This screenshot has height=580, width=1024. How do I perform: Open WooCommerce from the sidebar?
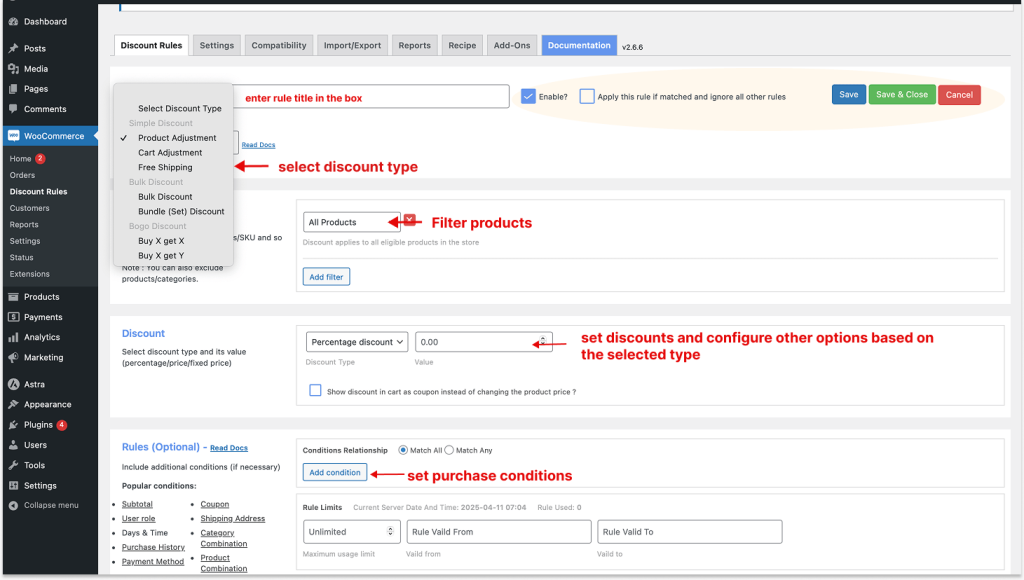(51, 134)
